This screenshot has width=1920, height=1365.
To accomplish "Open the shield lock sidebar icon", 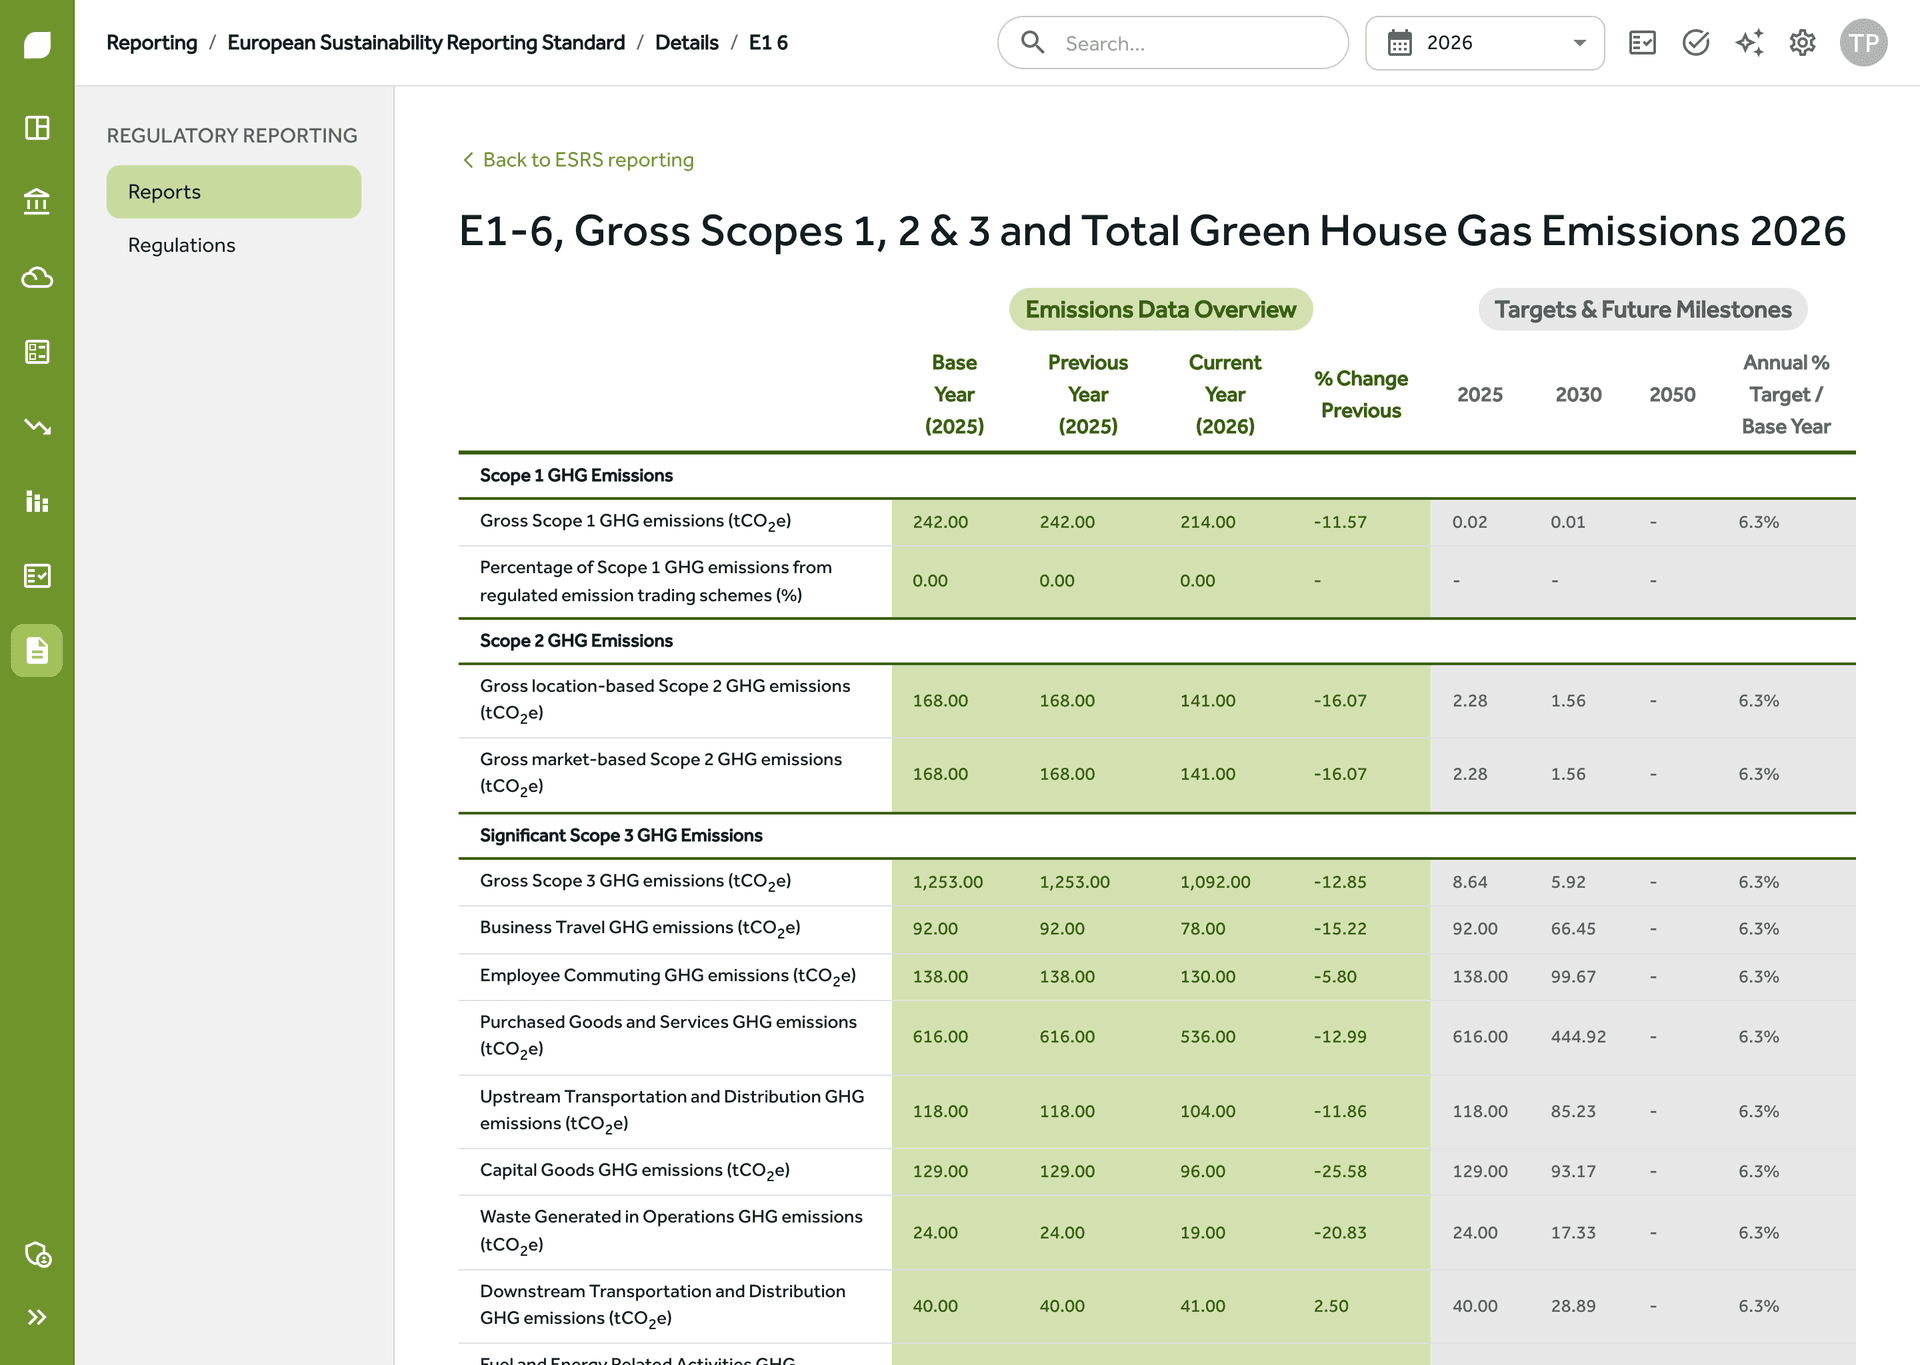I will tap(37, 1254).
